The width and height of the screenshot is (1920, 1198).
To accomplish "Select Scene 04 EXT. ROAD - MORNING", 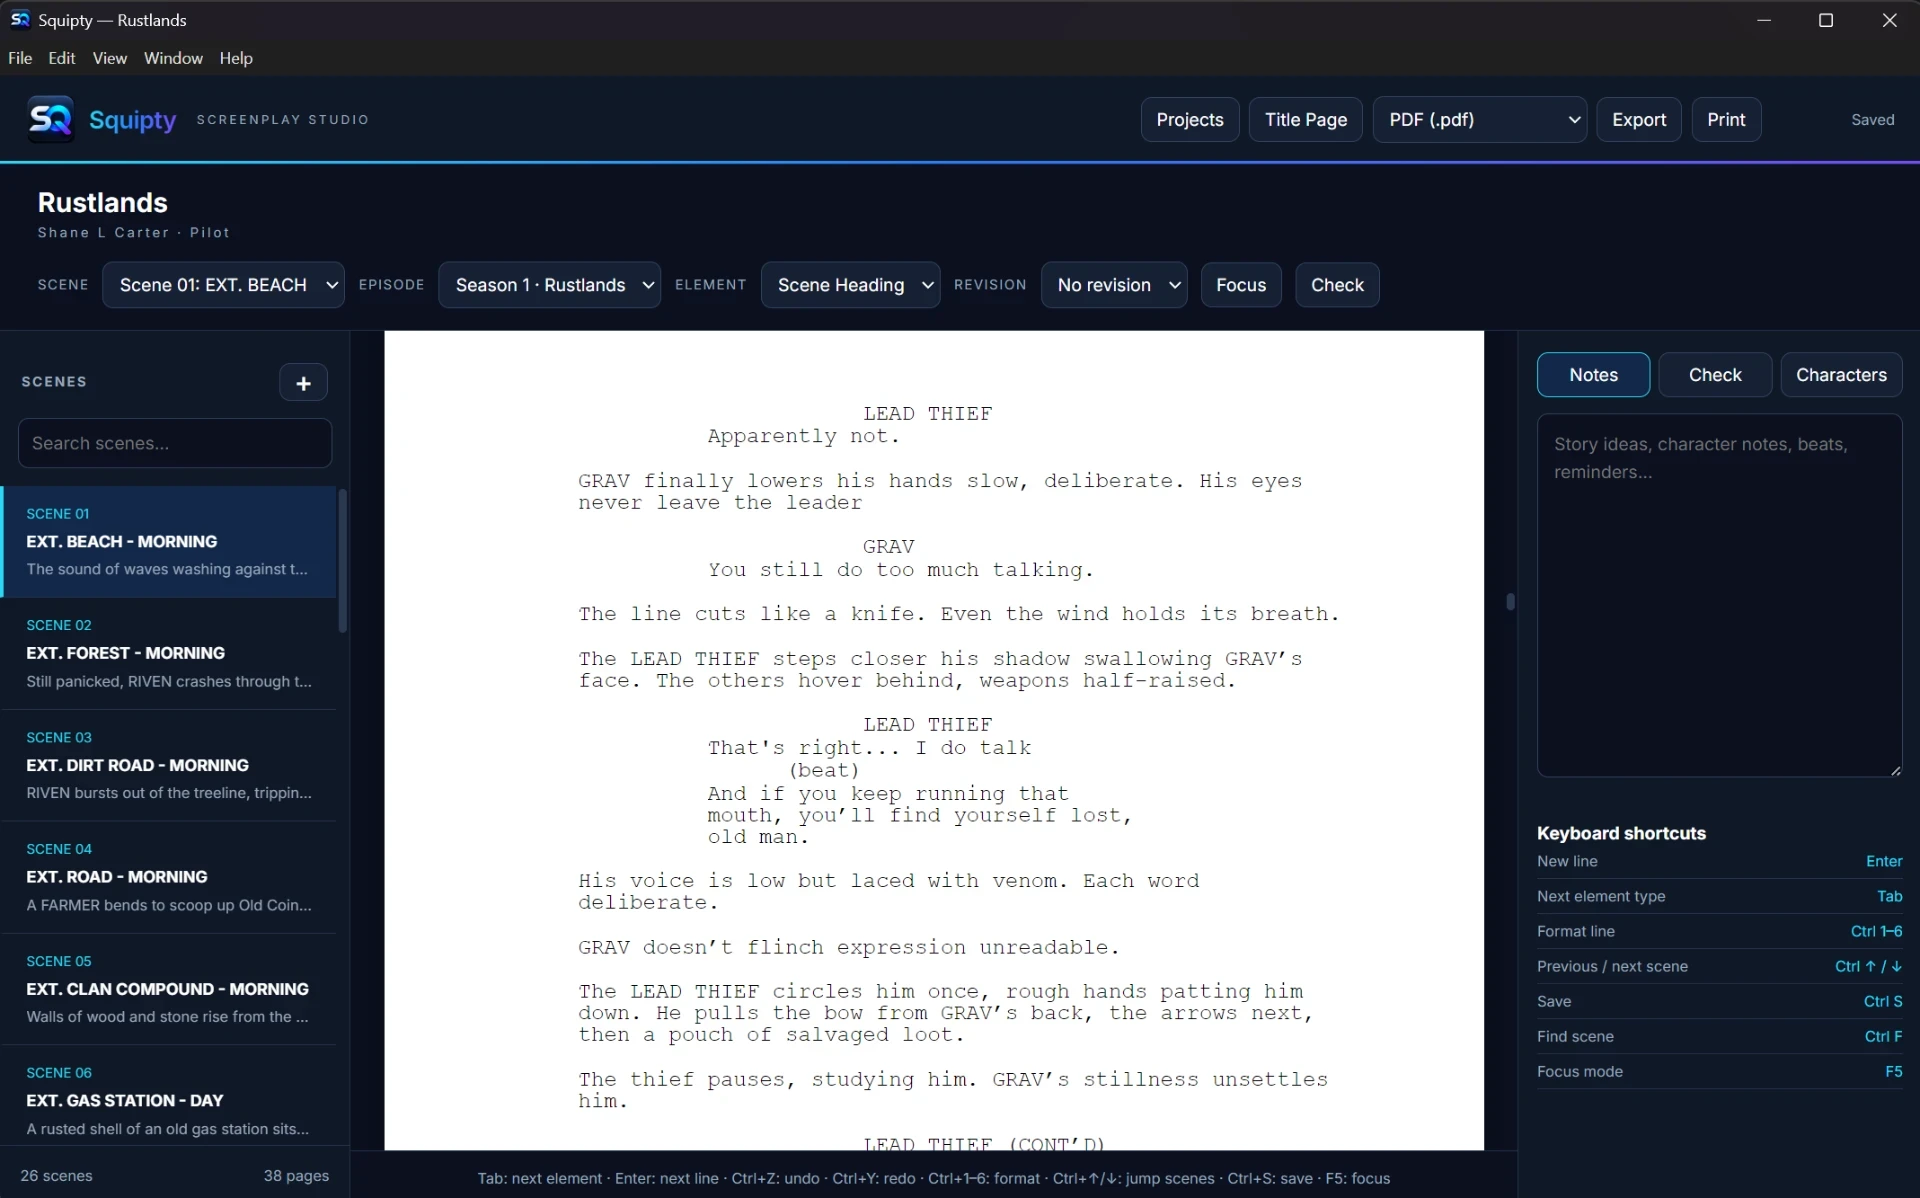I will coord(169,878).
